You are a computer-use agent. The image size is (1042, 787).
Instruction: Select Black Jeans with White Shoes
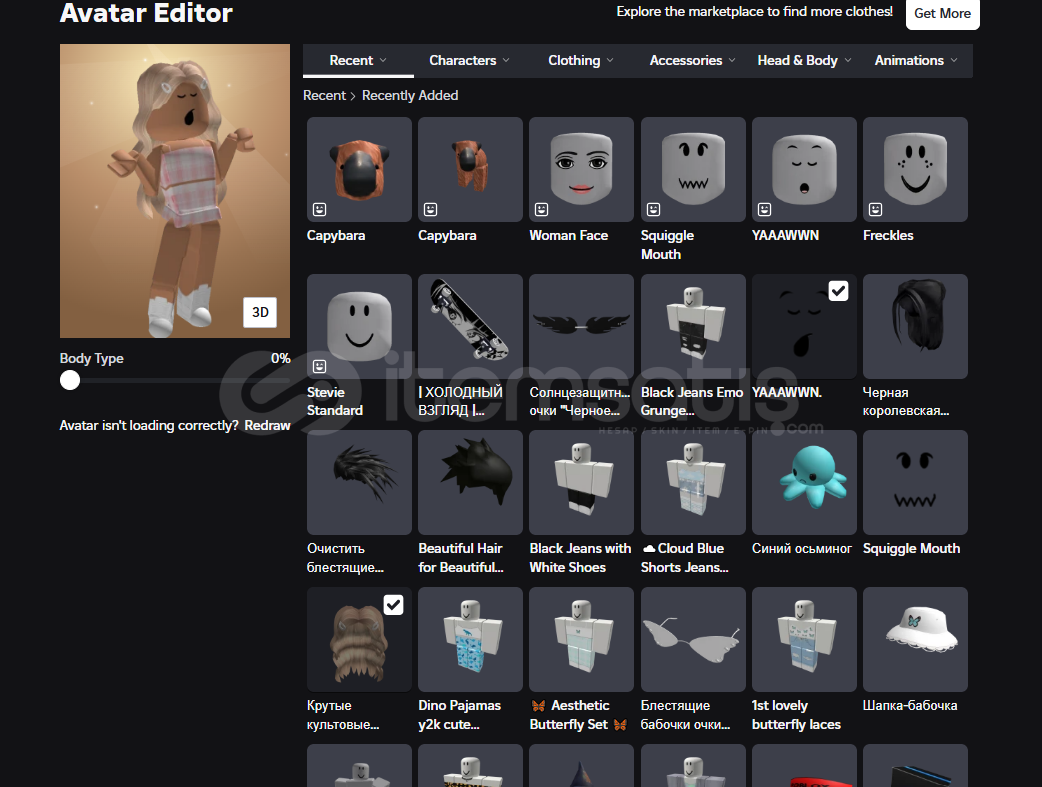pyautogui.click(x=581, y=483)
